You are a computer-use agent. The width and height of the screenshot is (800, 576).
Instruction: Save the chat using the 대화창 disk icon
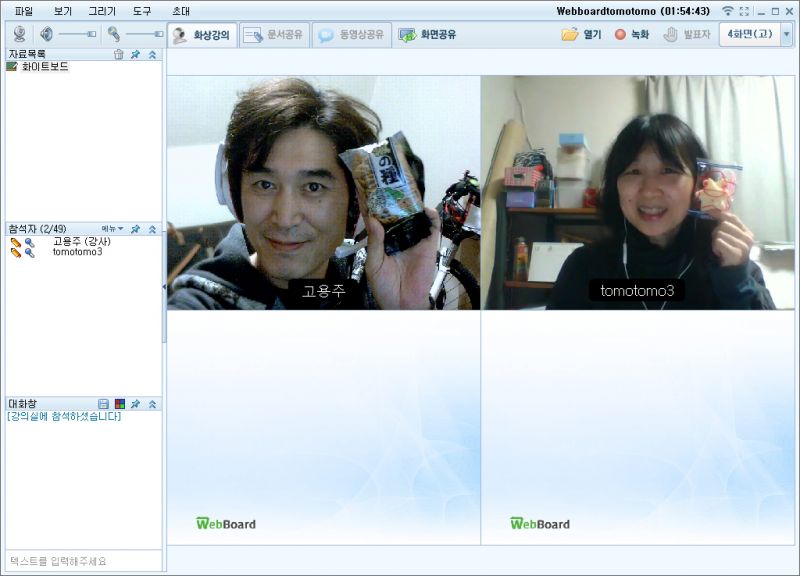point(103,404)
